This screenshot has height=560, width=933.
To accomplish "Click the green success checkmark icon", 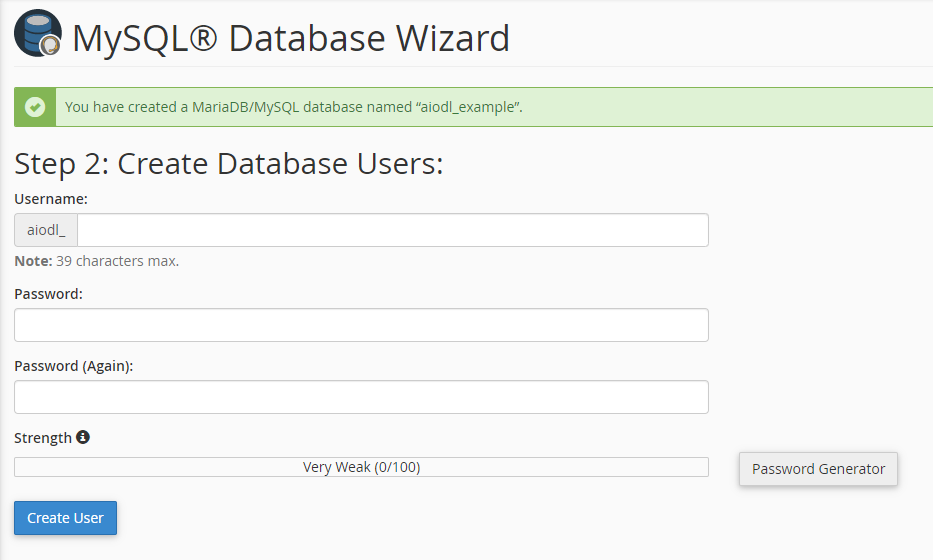I will point(35,107).
